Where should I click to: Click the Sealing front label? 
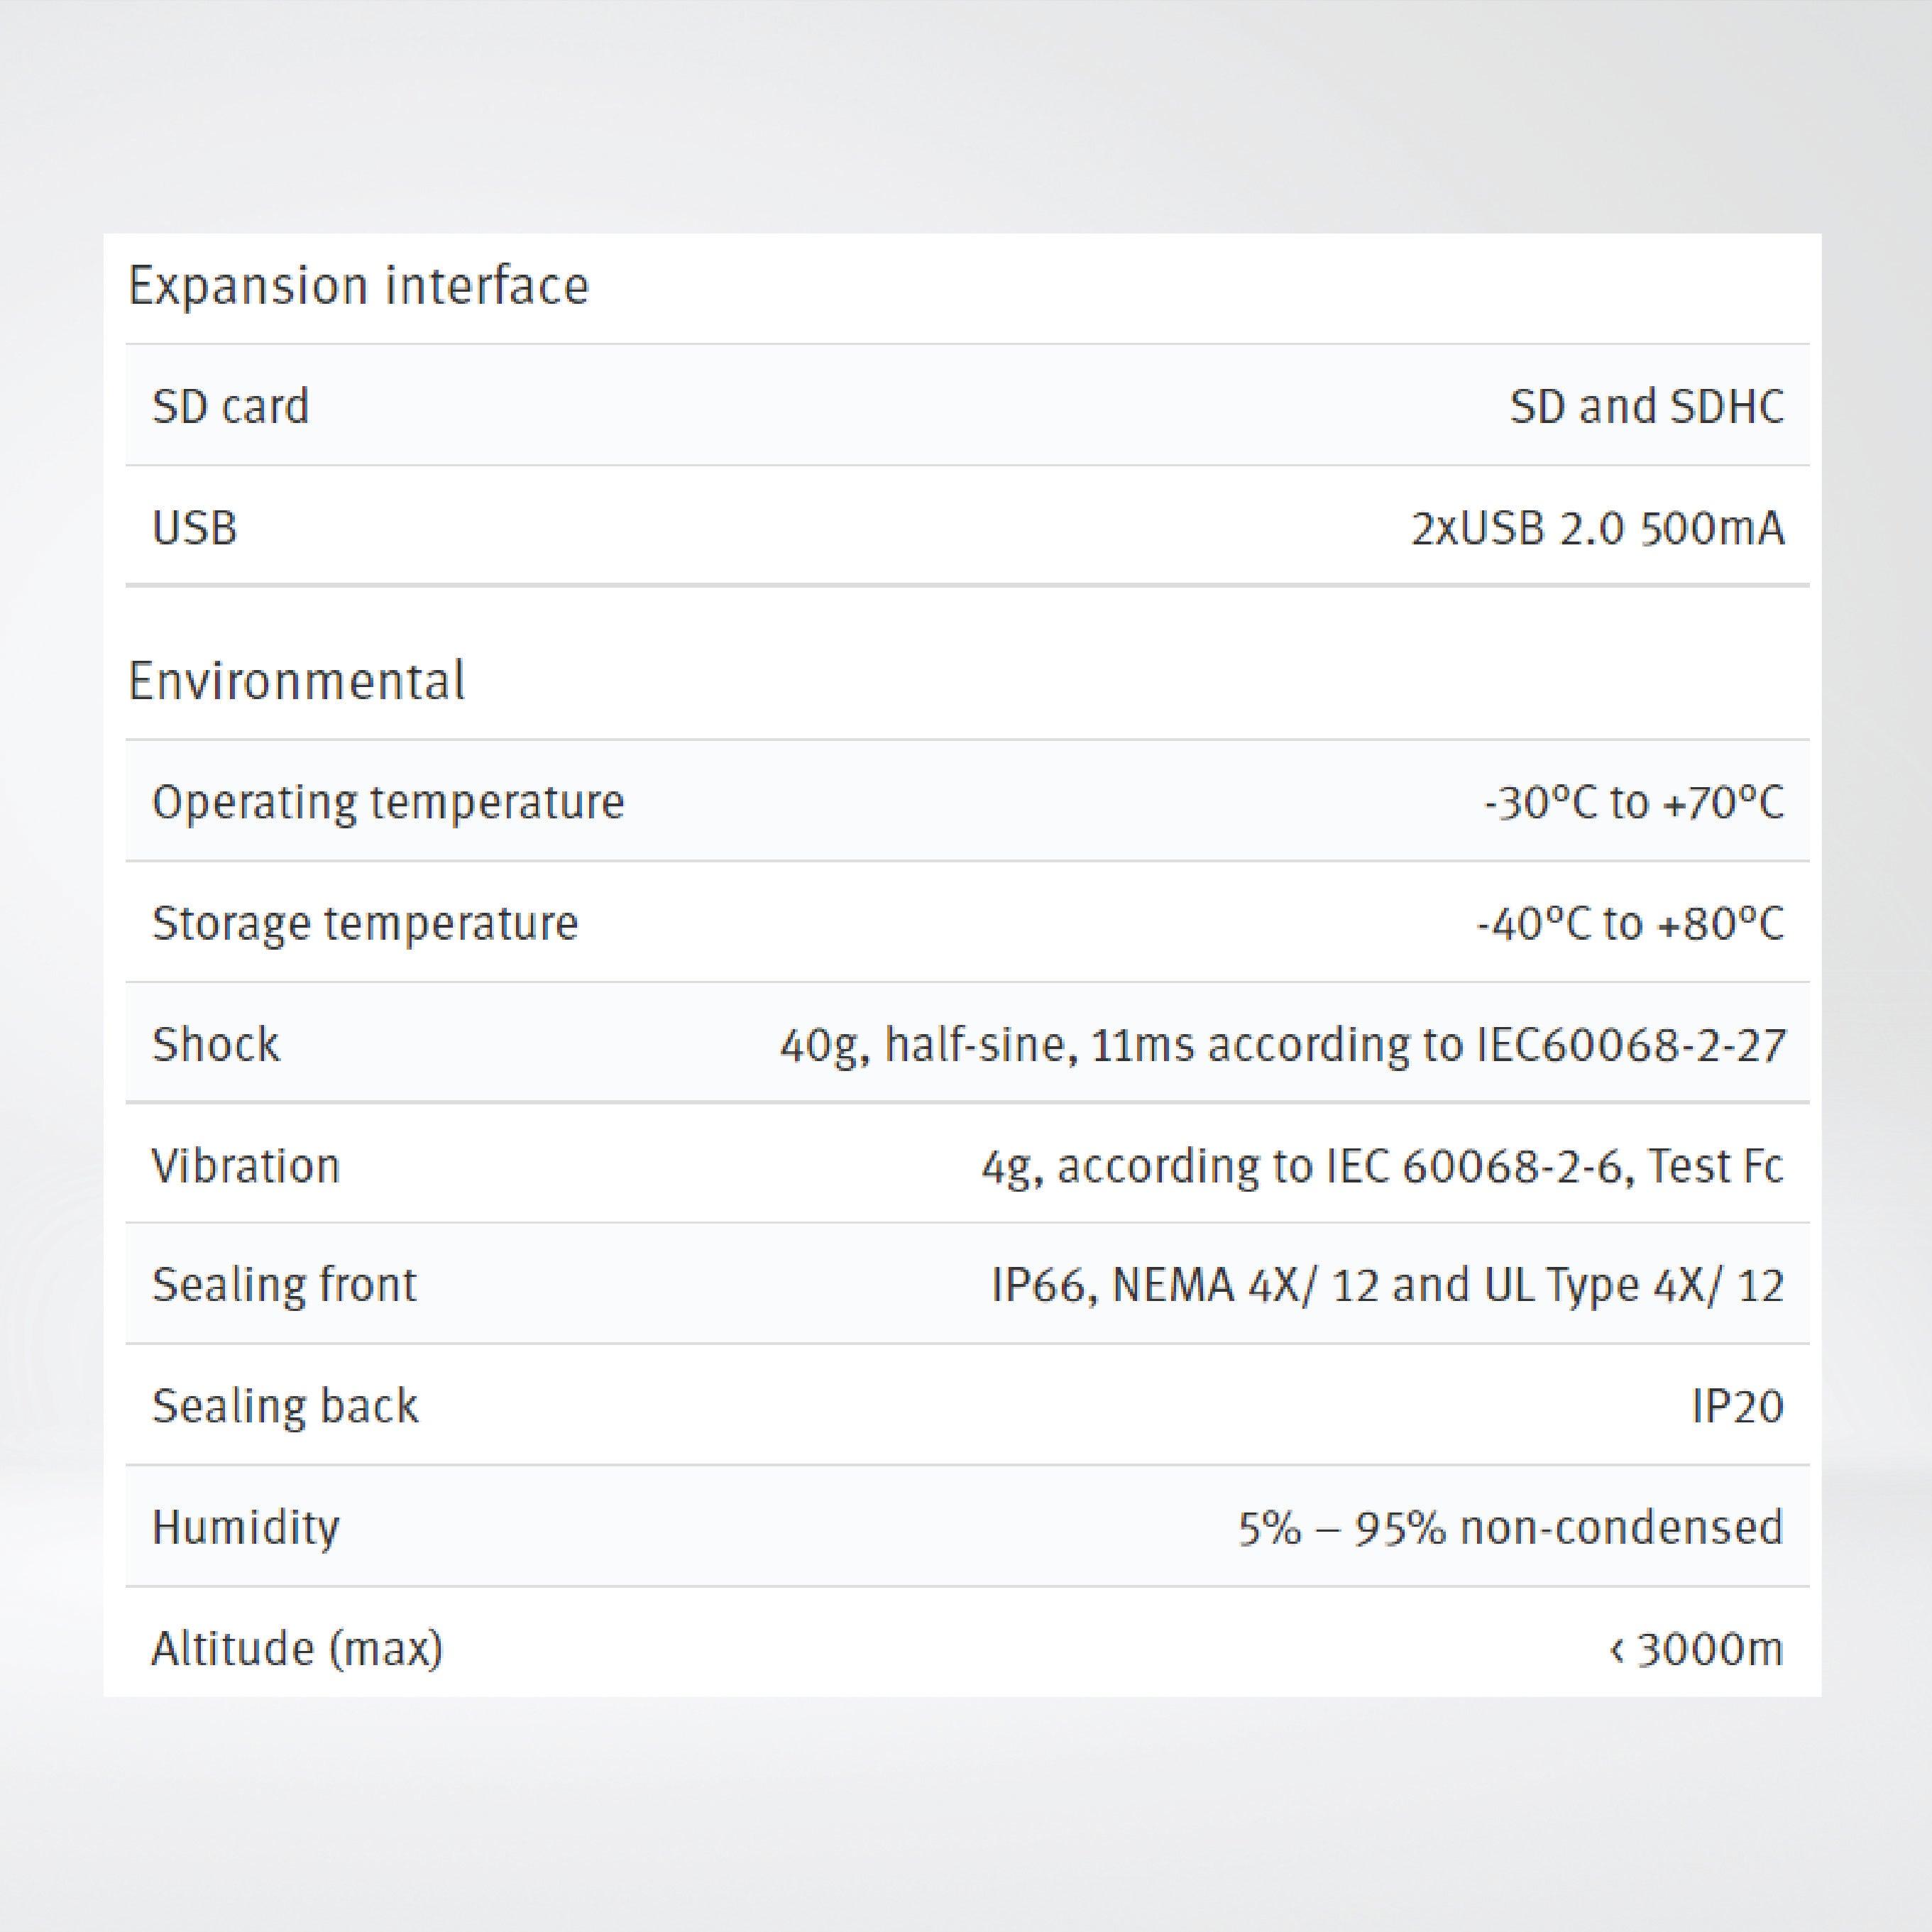[x=284, y=1285]
